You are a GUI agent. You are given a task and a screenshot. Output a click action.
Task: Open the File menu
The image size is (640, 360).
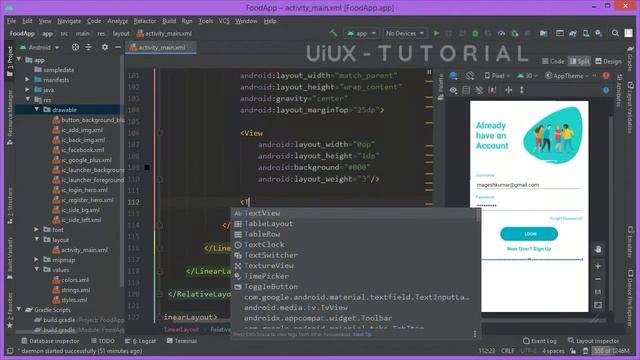click(11, 21)
